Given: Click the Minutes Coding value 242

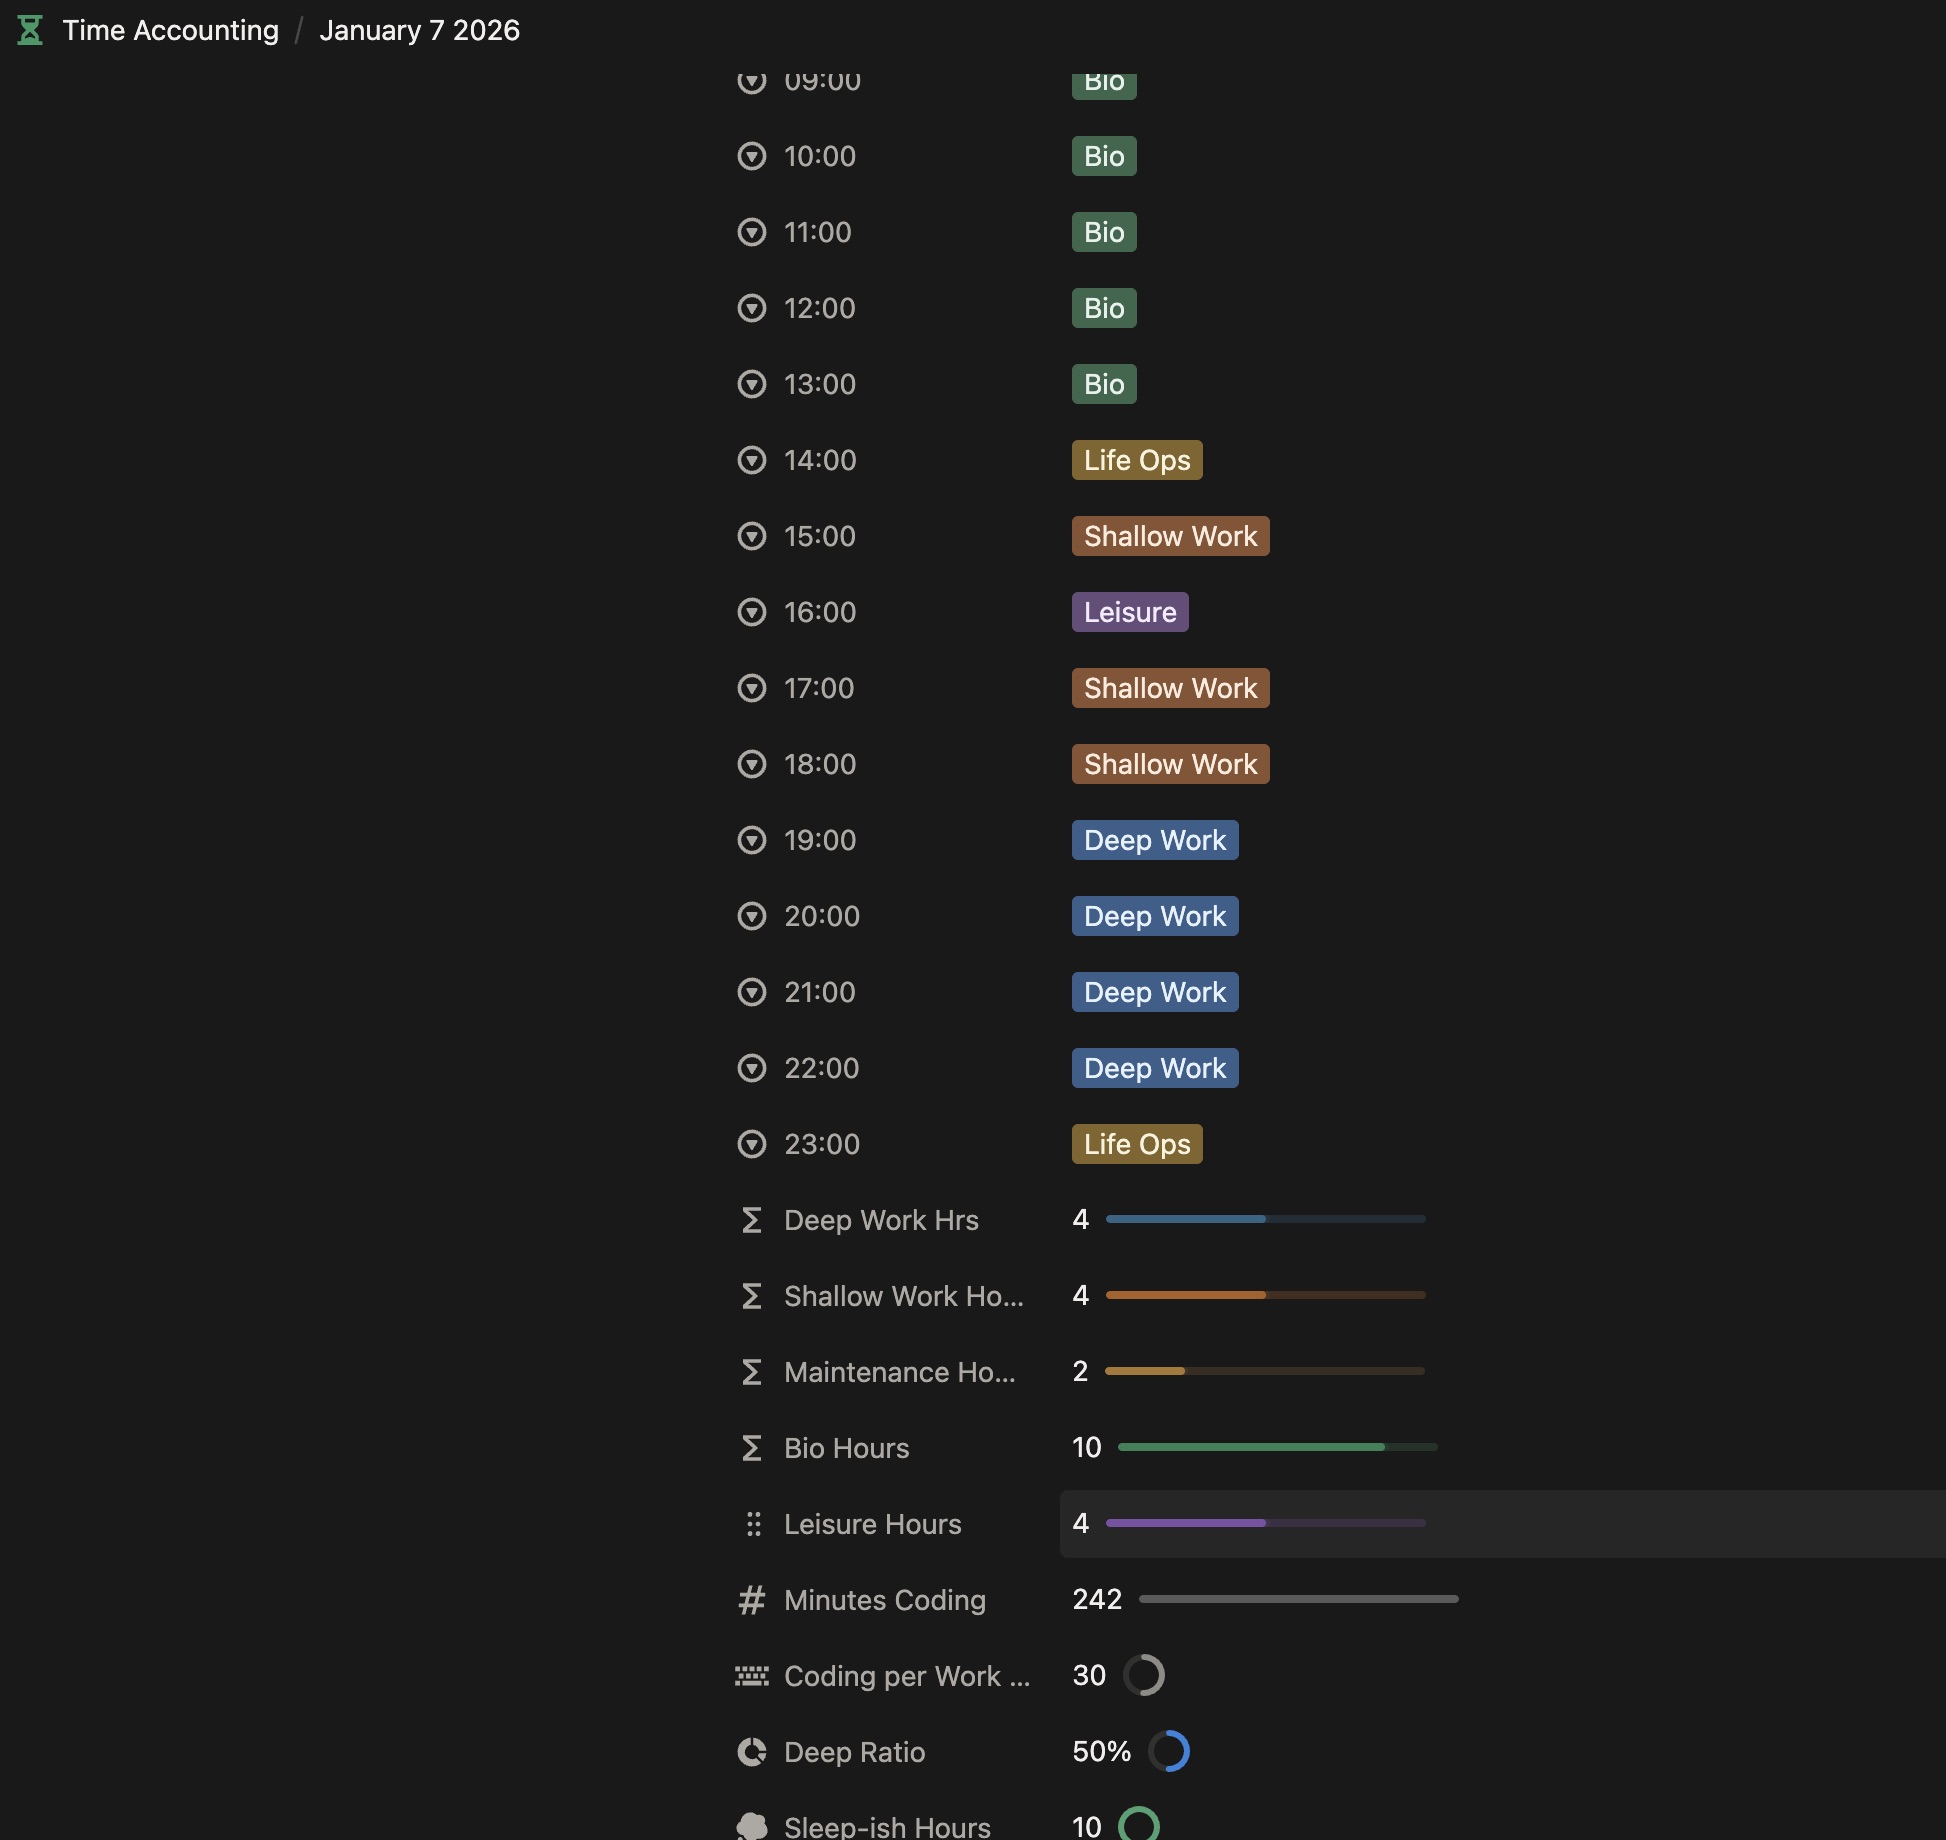Looking at the screenshot, I should pyautogui.click(x=1097, y=1599).
